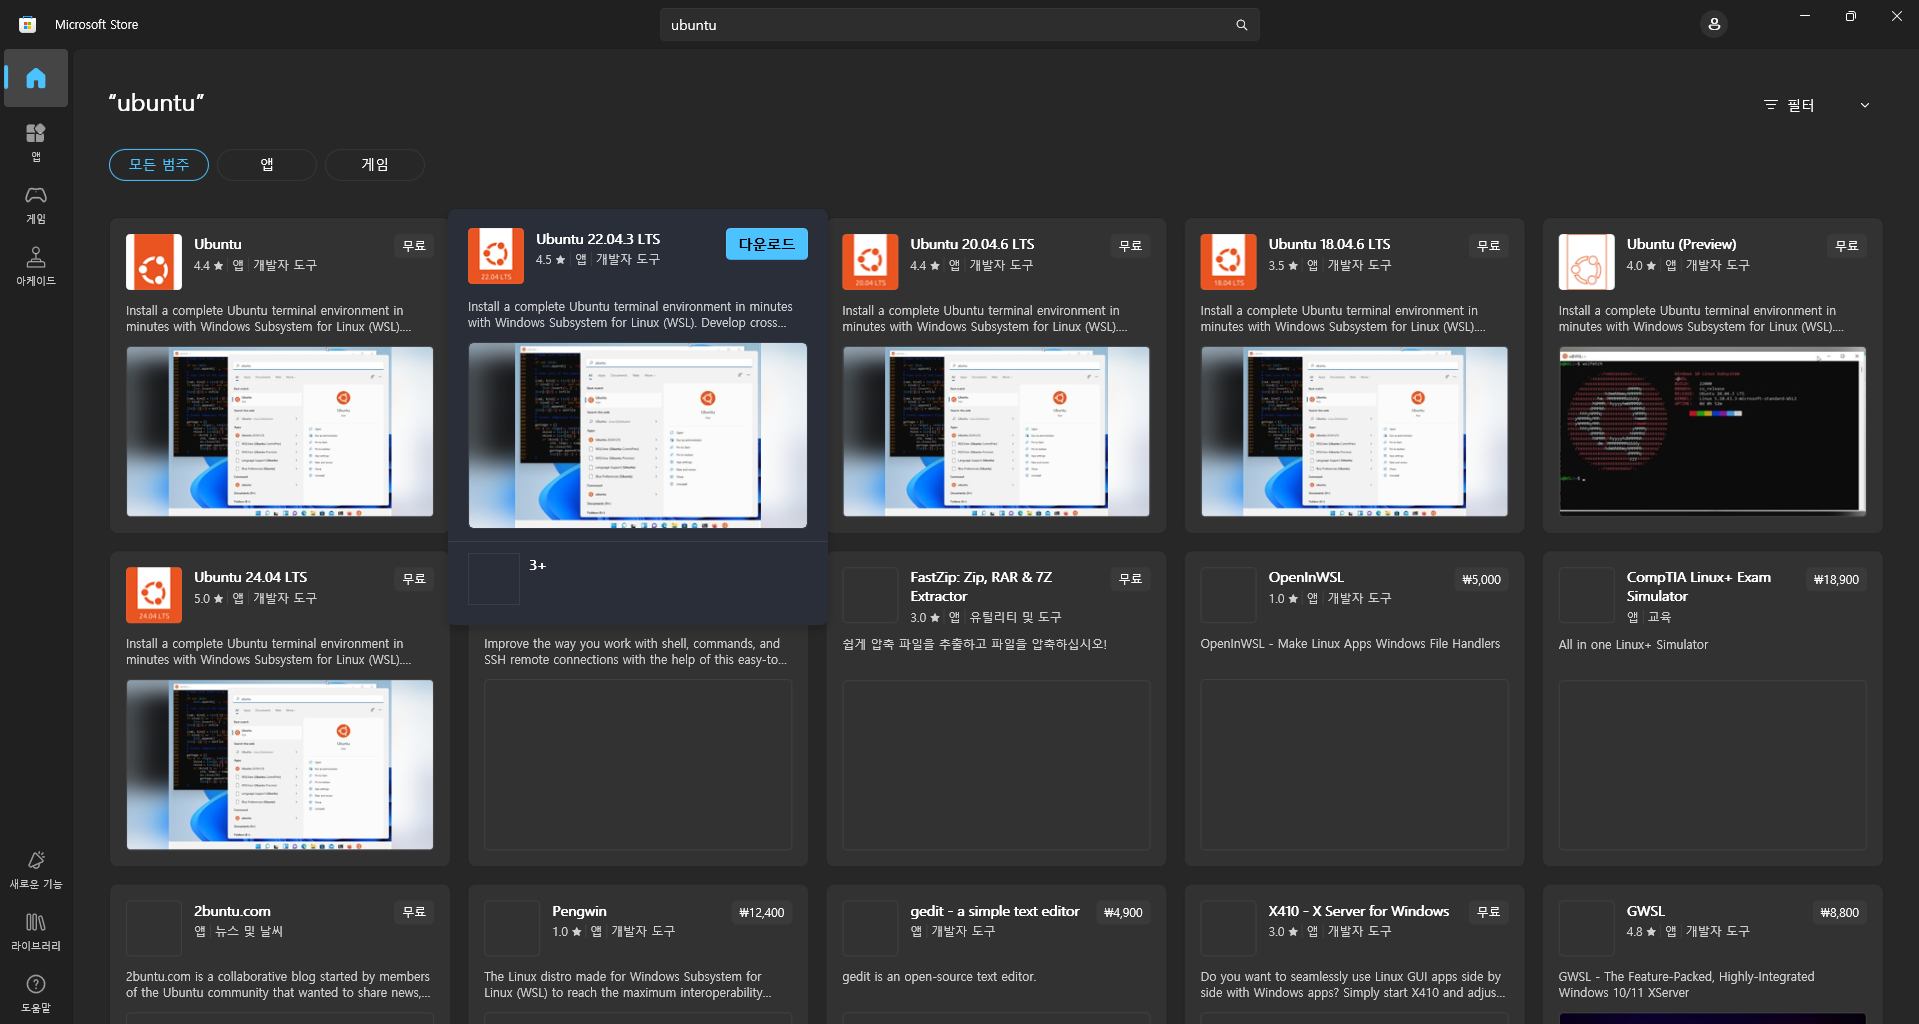Download Ubuntu 22.04.3 LTS
1919x1024 pixels.
(x=767, y=244)
